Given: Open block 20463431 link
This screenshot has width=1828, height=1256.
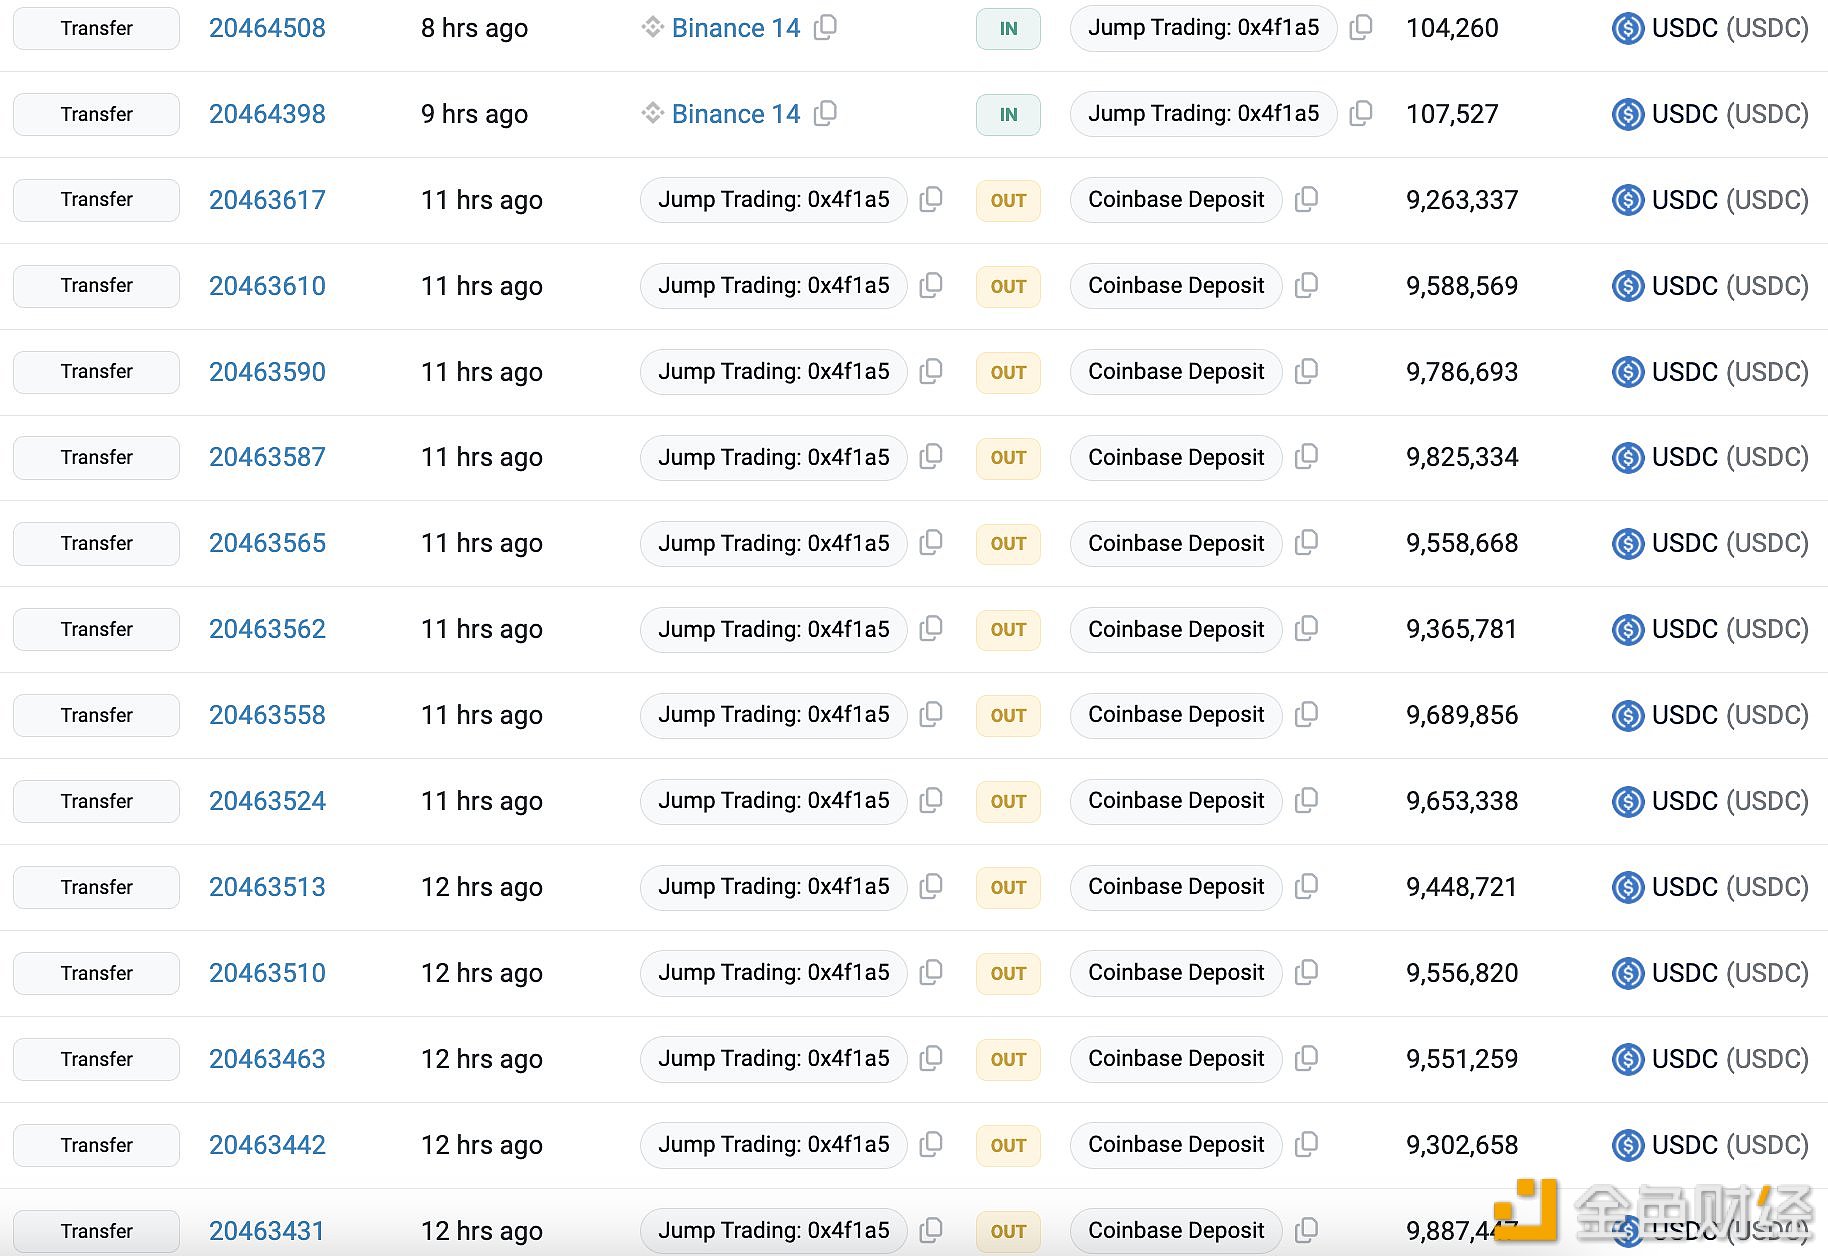Looking at the screenshot, I should (x=267, y=1231).
